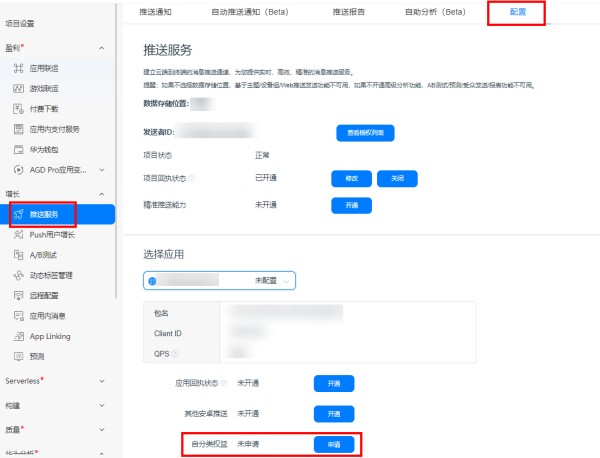Viewport: 600px width, 458px height.
Task: Click the A/B测试 sidebar icon
Action: tap(18, 255)
